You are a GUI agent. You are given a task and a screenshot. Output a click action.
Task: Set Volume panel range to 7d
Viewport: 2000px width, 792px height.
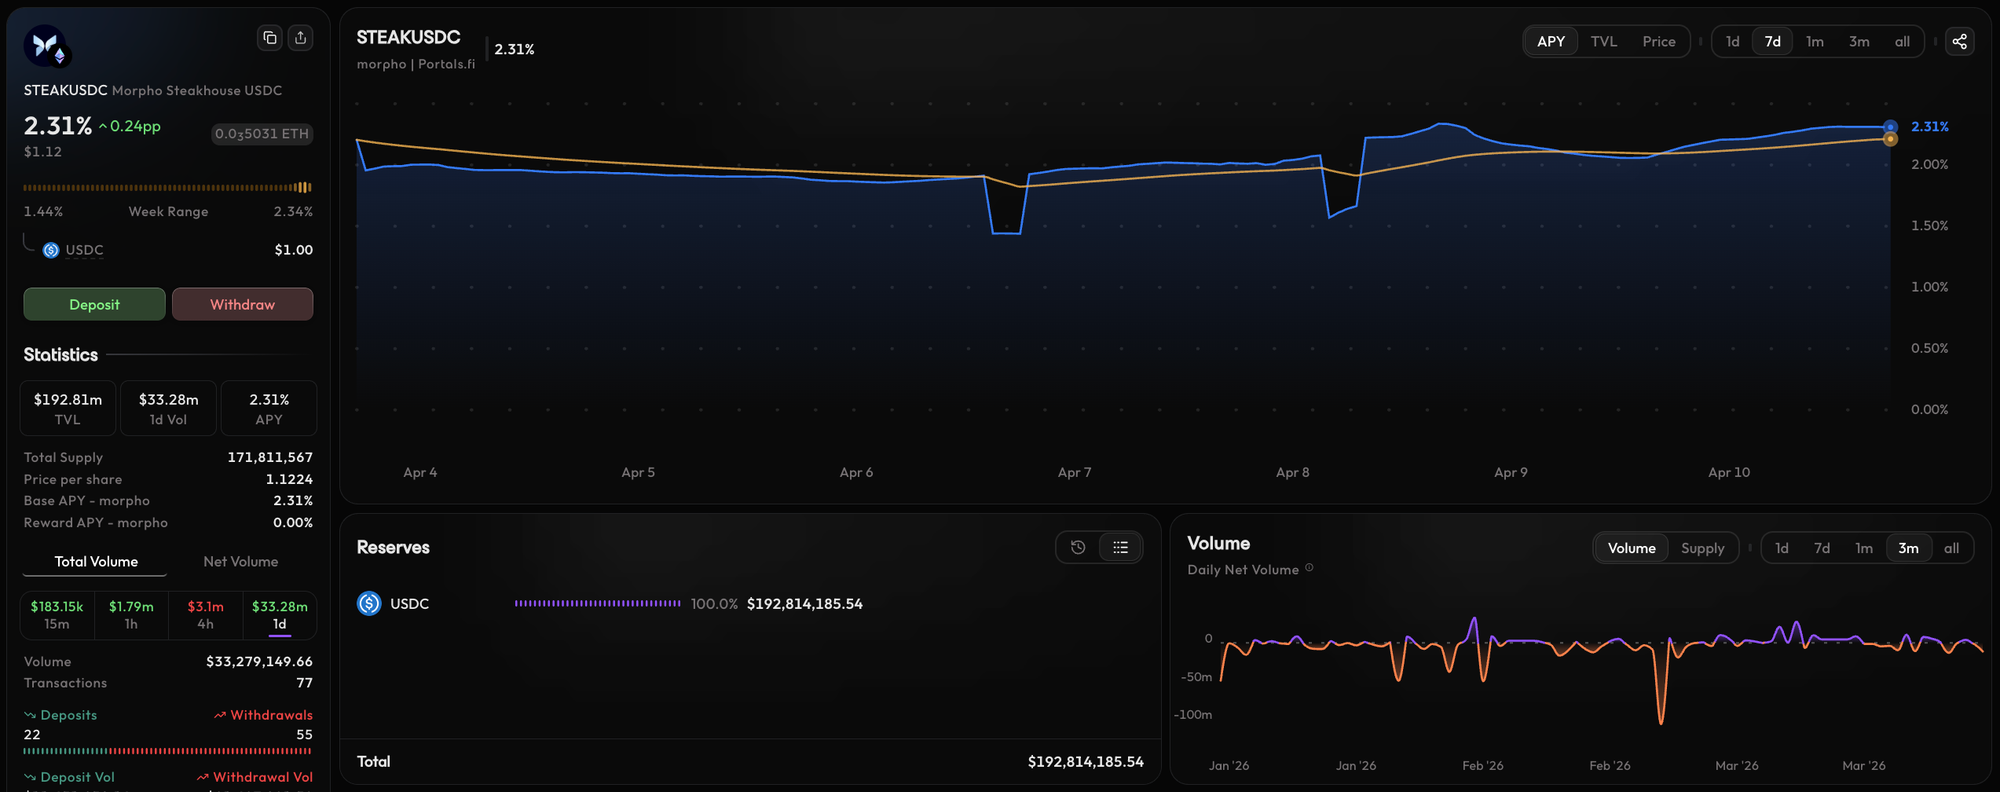coord(1822,548)
